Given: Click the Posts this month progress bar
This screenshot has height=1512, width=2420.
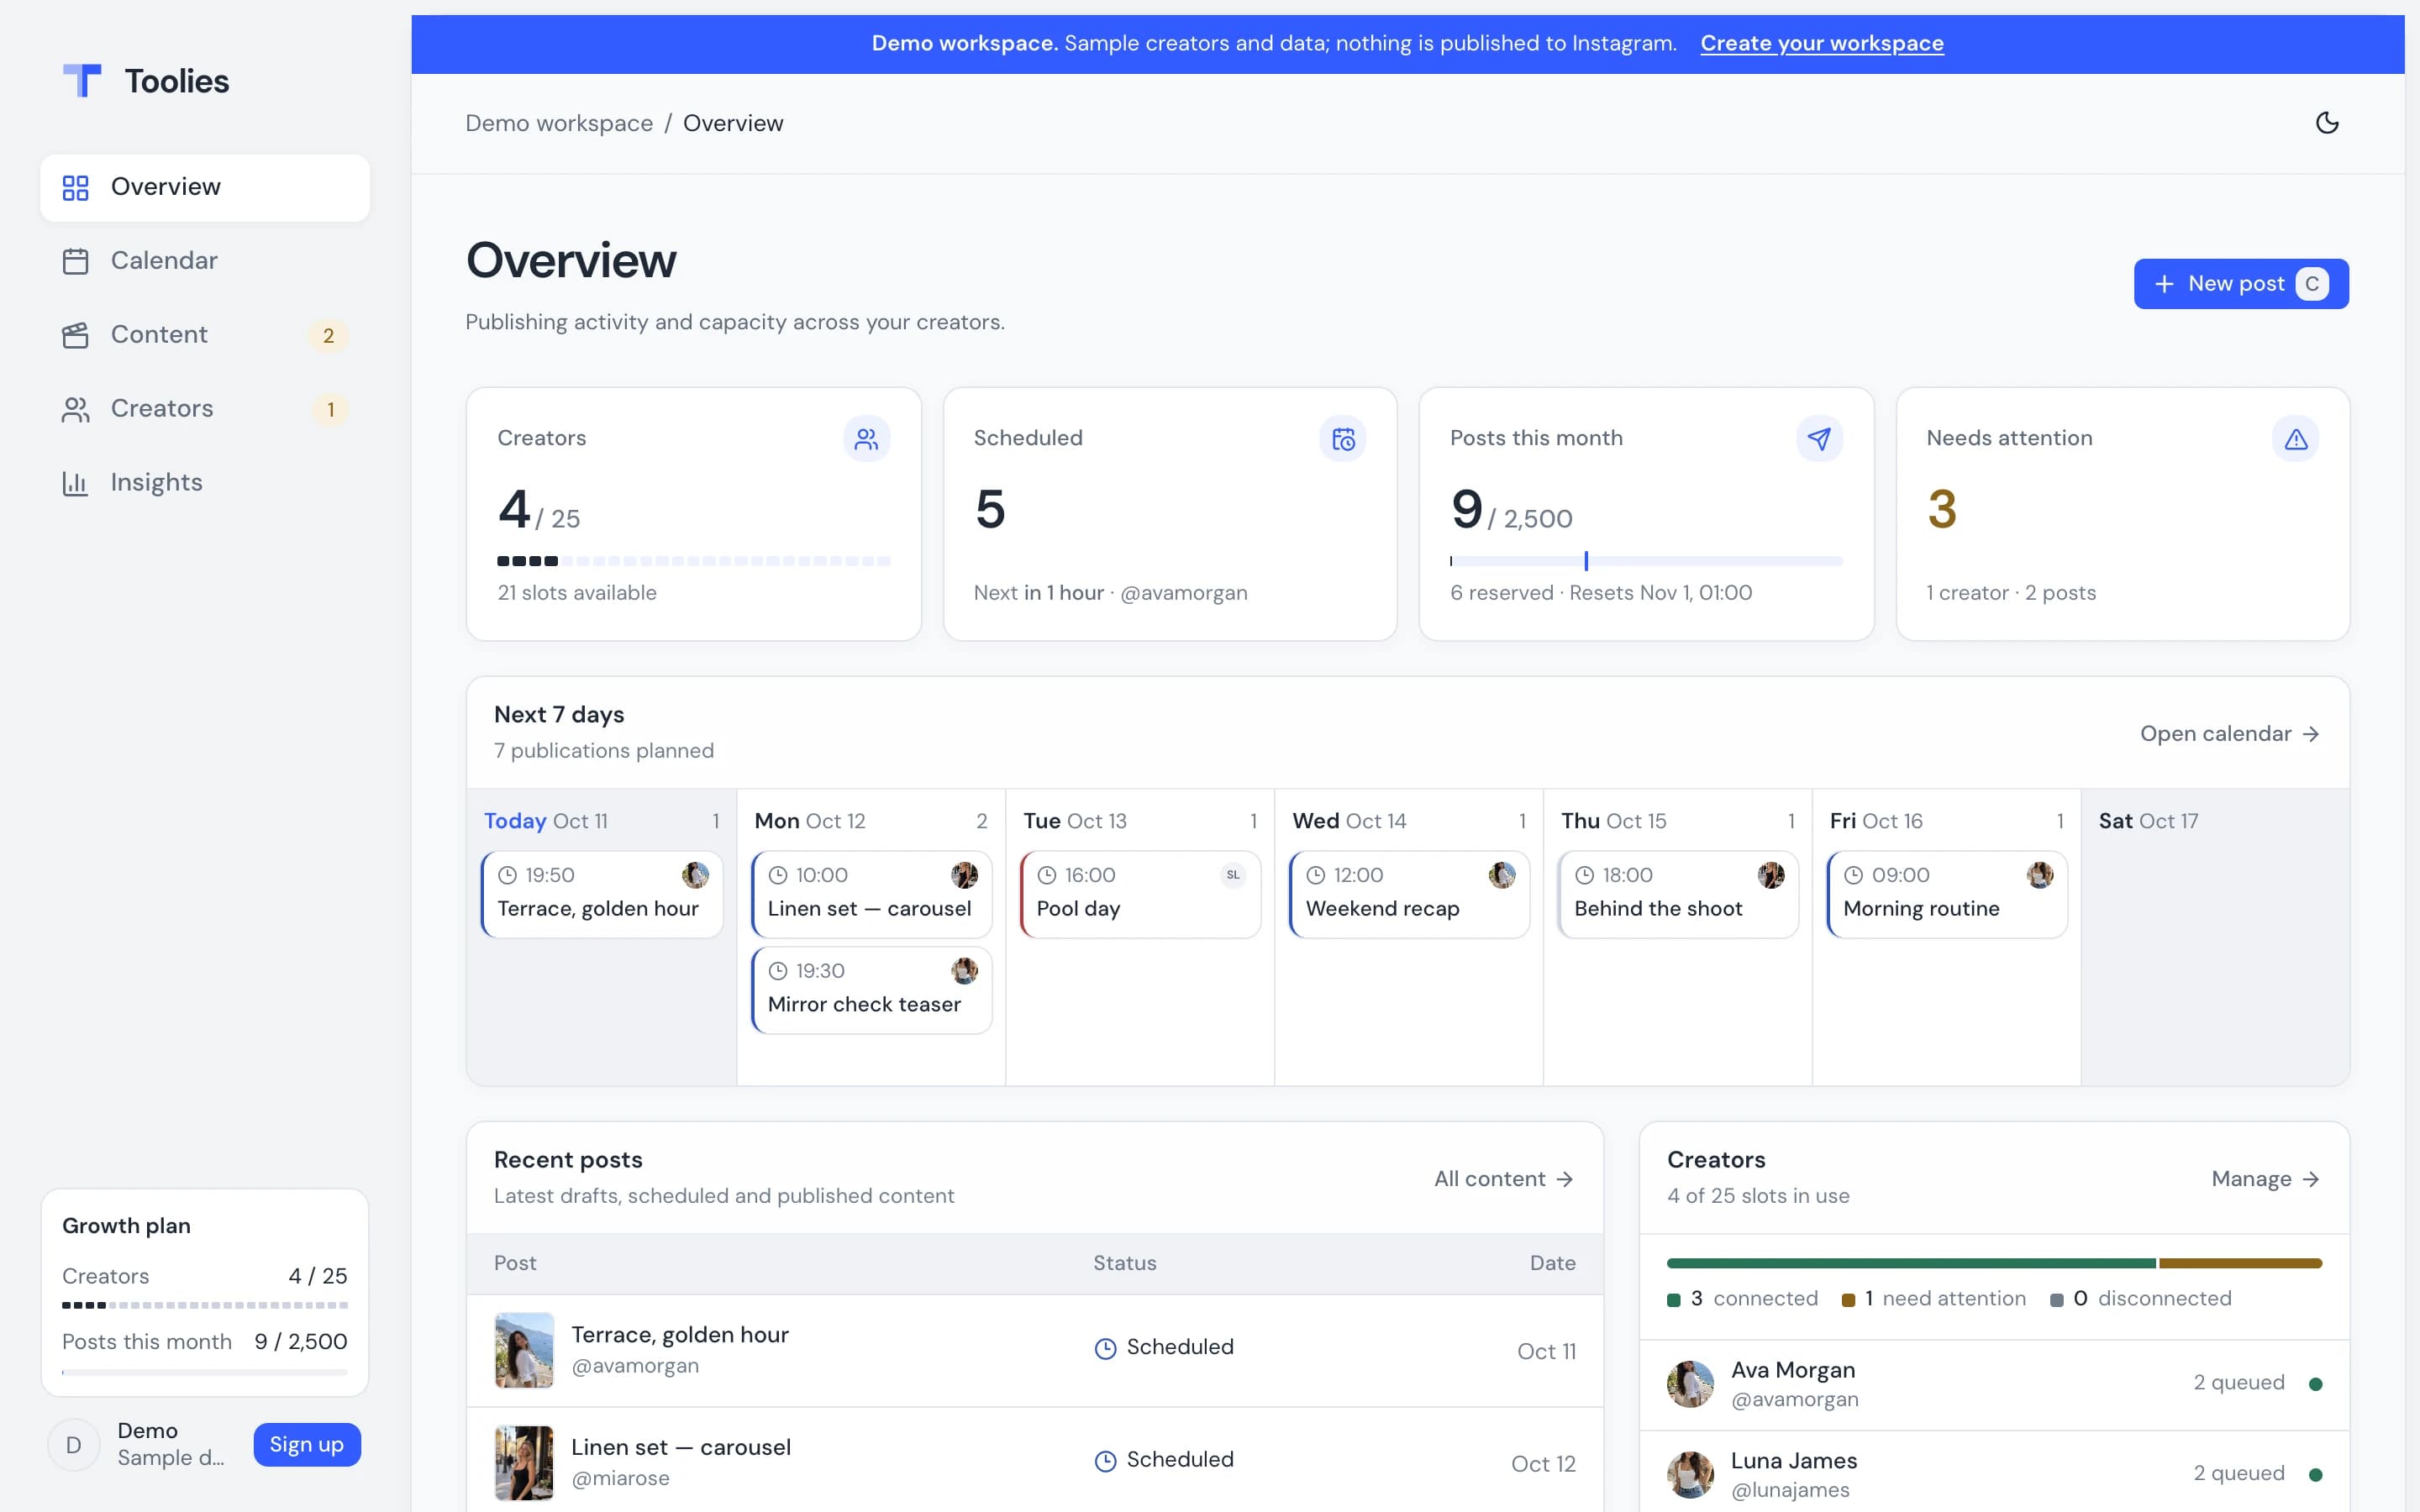Looking at the screenshot, I should coord(1646,561).
